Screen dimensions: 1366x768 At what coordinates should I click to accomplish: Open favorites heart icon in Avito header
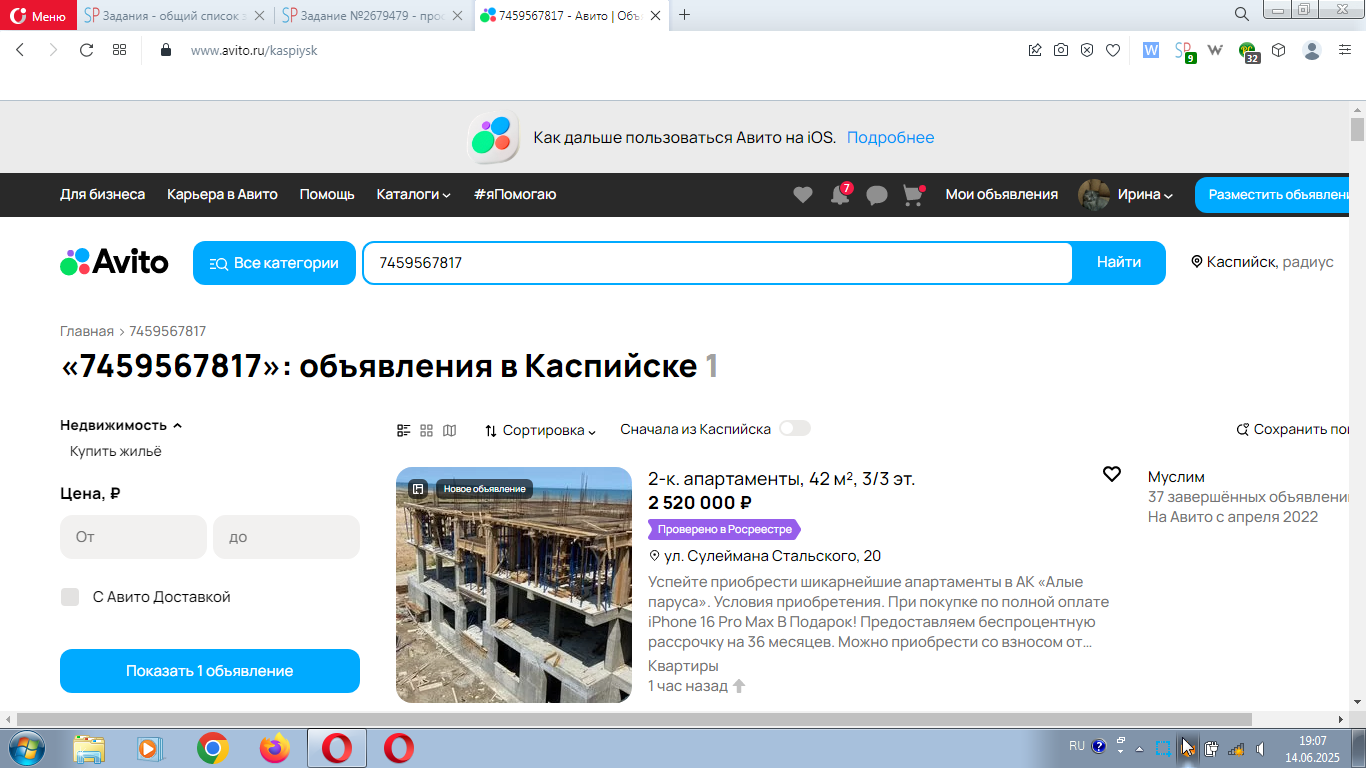click(x=803, y=195)
